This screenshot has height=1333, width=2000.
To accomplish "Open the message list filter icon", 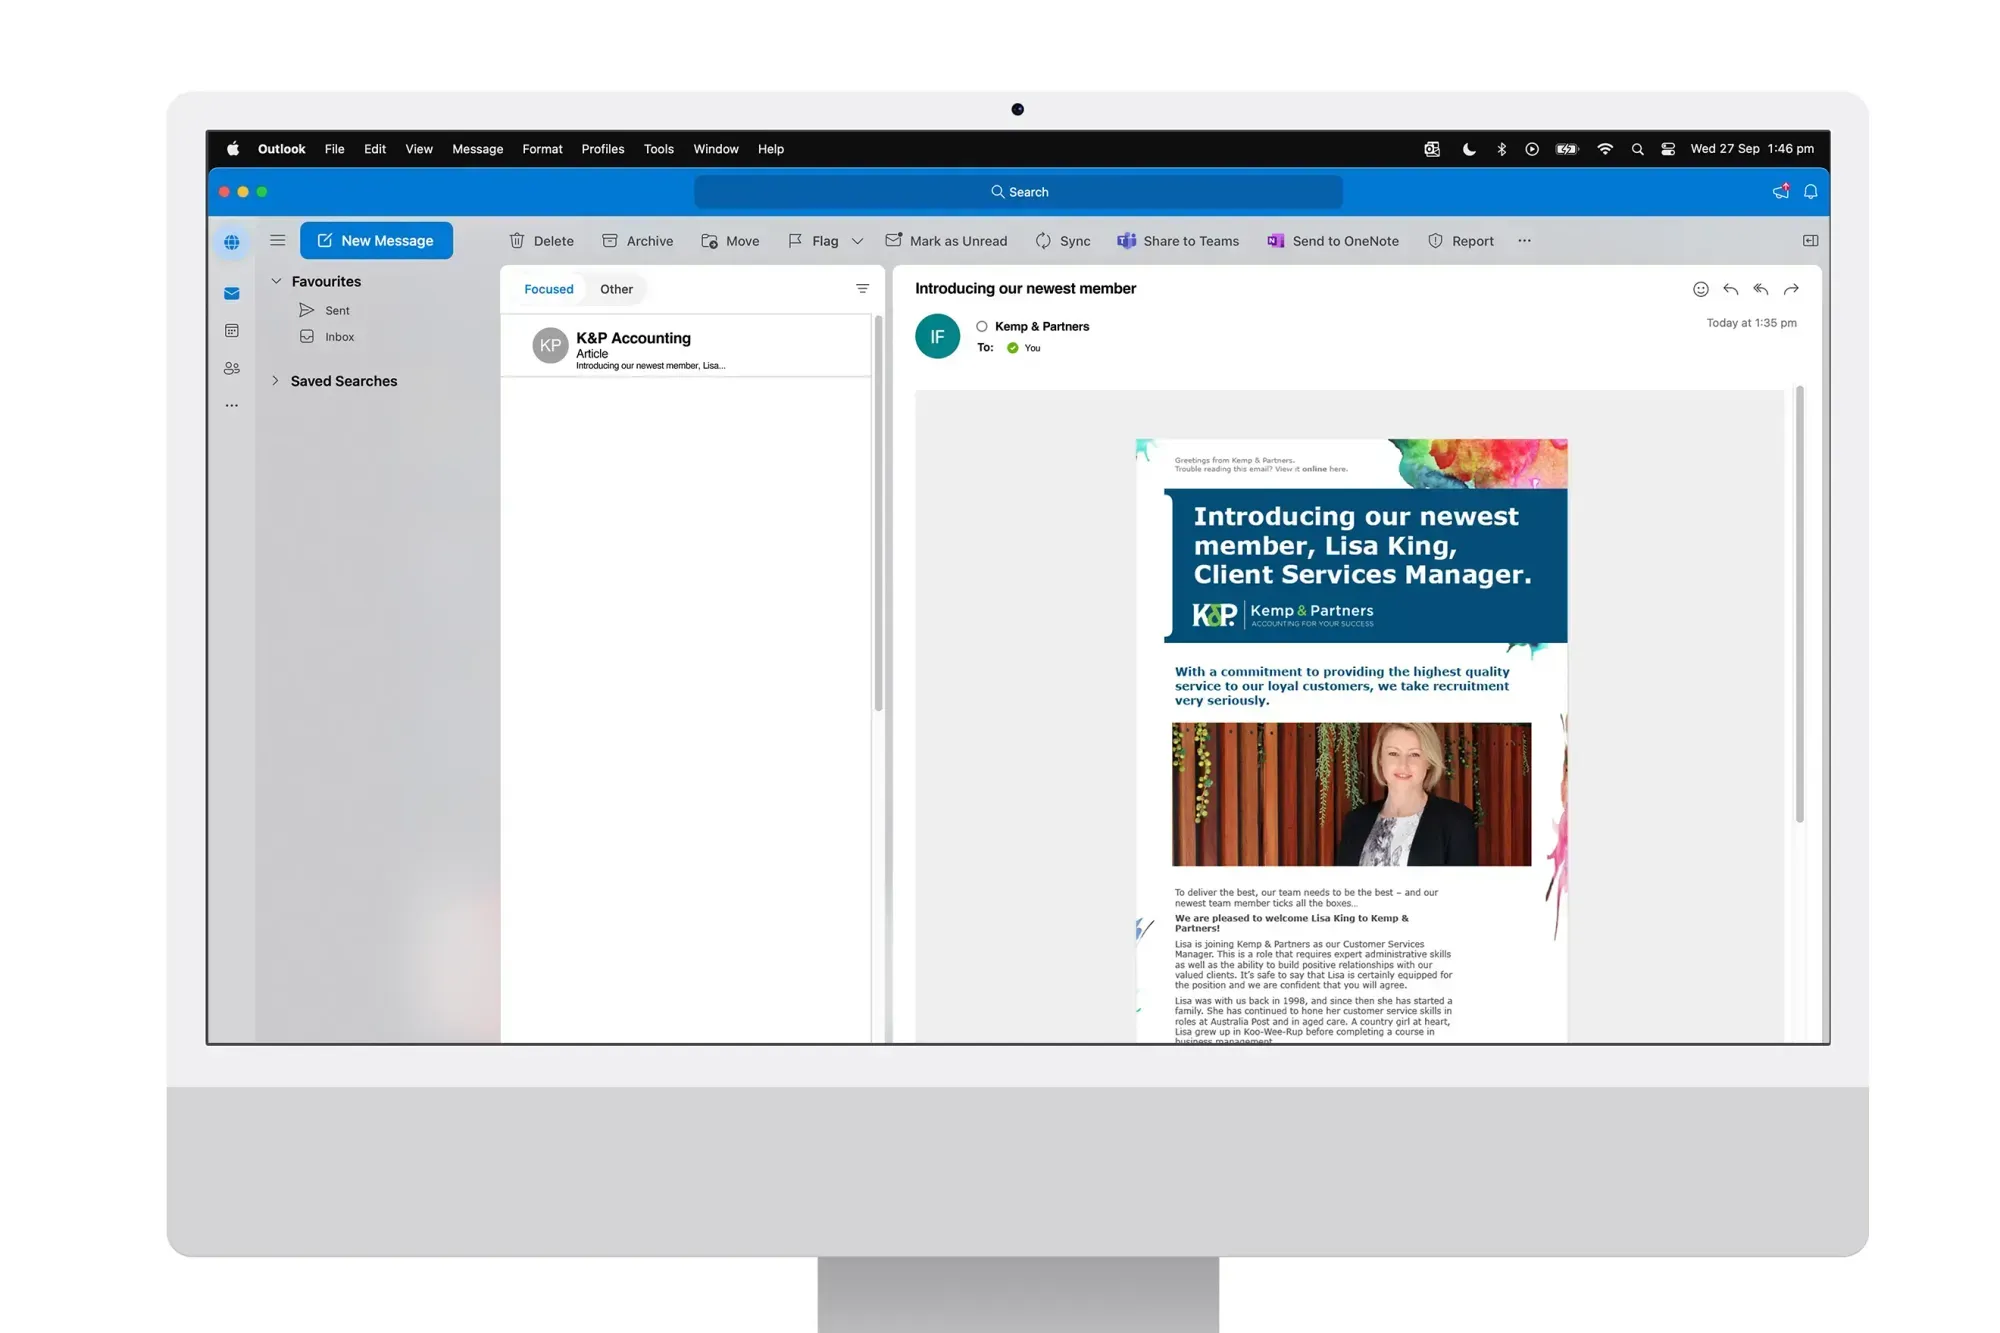I will click(x=862, y=289).
